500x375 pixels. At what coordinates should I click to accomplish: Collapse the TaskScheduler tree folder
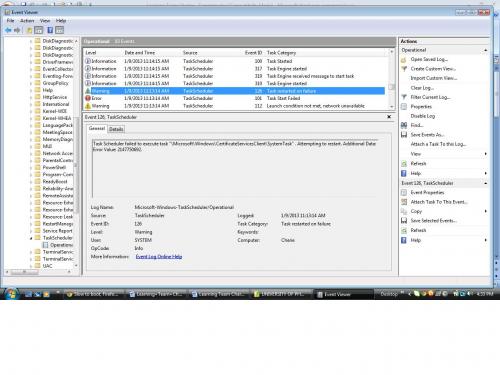pyautogui.click(x=31, y=238)
